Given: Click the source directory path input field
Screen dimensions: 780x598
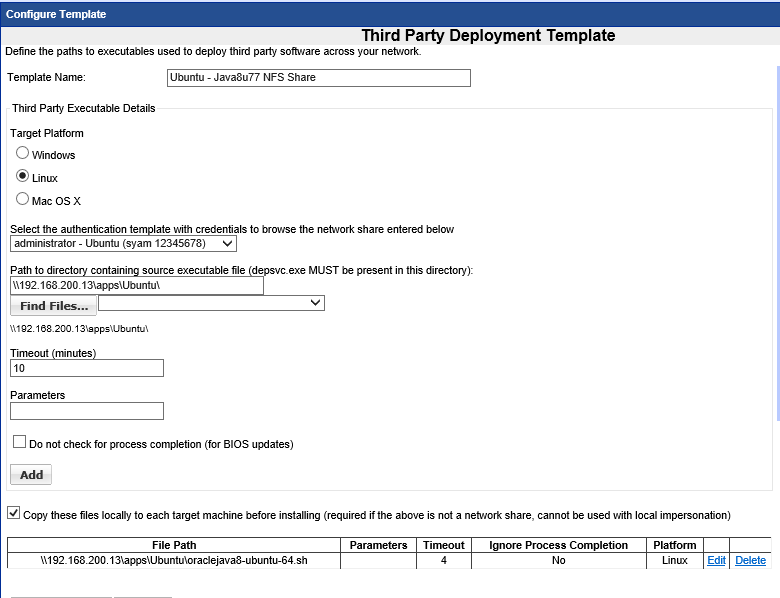Looking at the screenshot, I should pos(137,286).
